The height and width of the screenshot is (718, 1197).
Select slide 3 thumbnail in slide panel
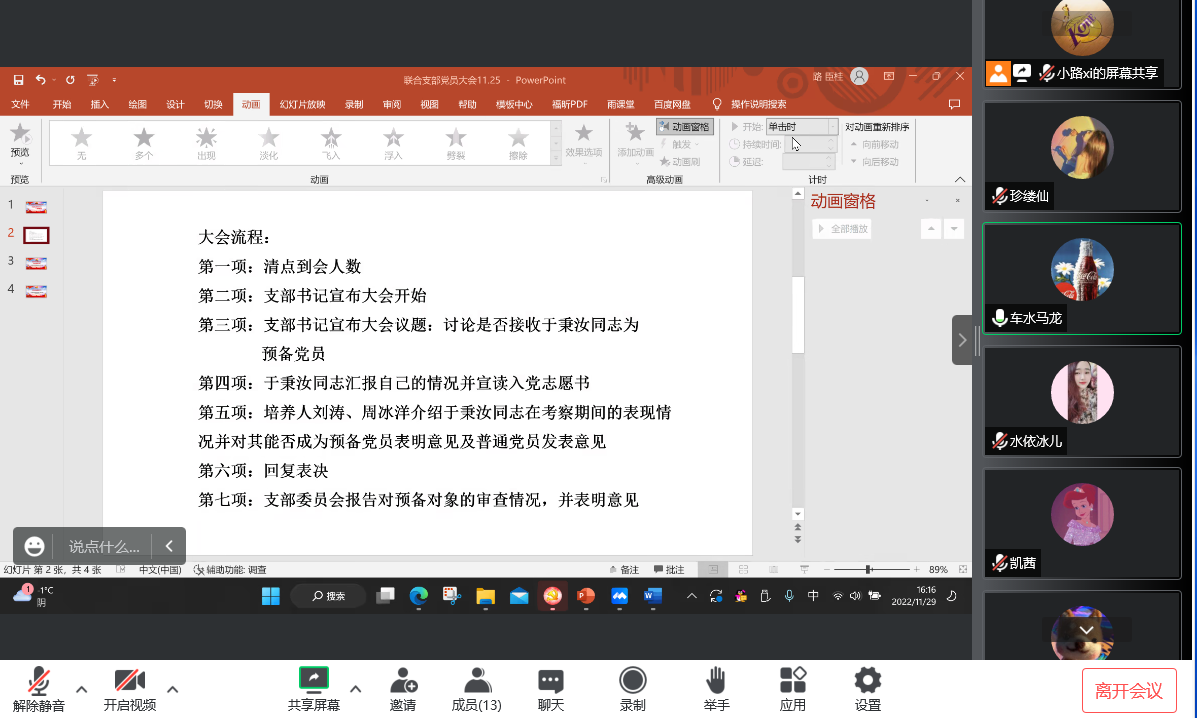pos(36,263)
